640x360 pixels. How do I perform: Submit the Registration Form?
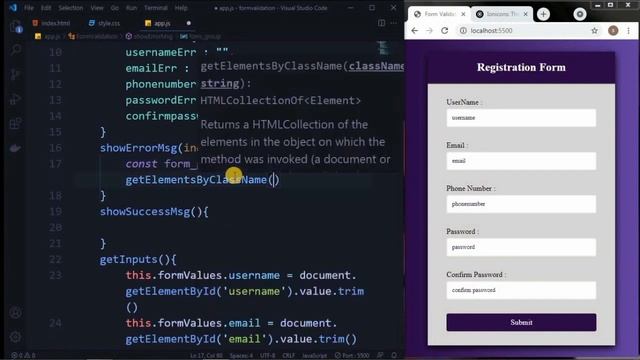(521, 322)
